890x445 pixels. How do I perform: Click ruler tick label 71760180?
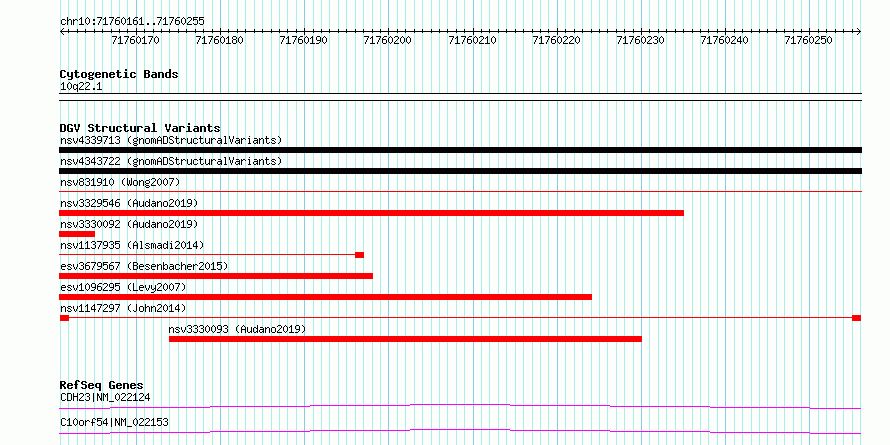pyautogui.click(x=220, y=40)
